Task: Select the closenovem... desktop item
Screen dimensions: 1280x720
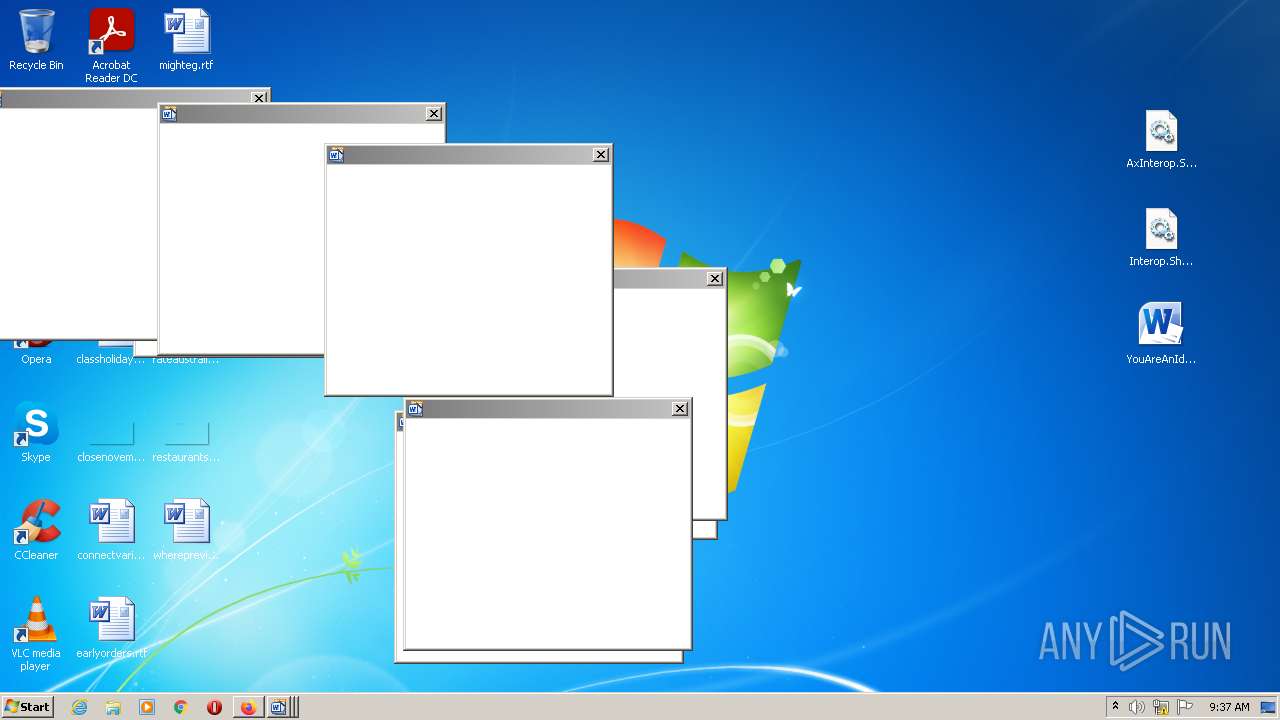Action: (111, 440)
